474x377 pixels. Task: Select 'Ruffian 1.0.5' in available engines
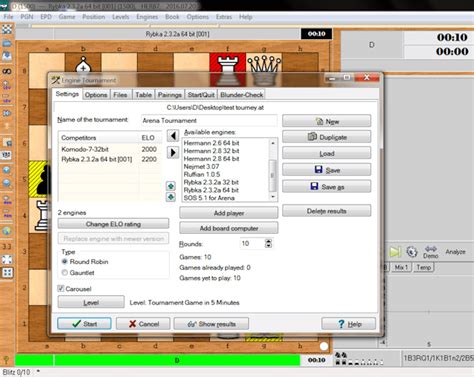pyautogui.click(x=202, y=174)
